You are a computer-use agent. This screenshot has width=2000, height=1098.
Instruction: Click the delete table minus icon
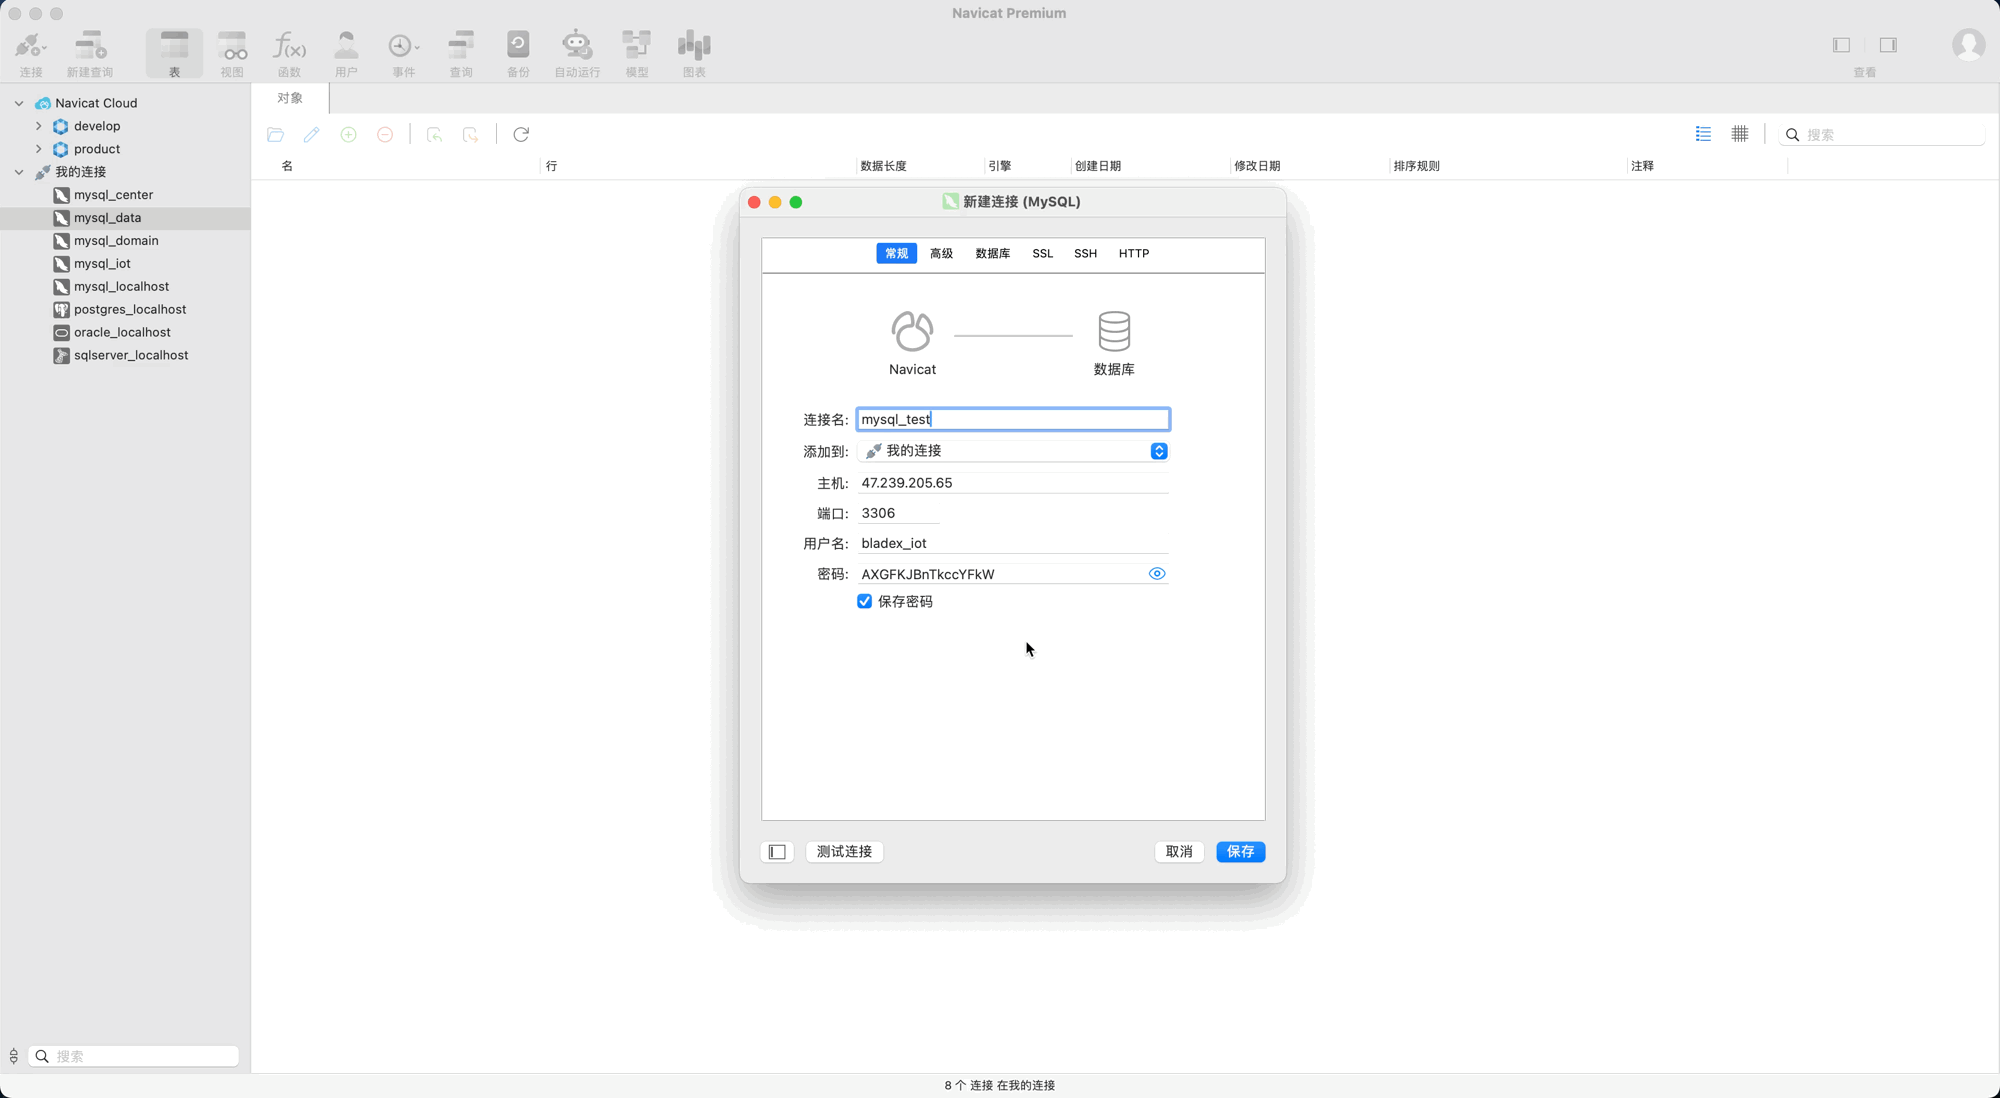click(x=385, y=134)
